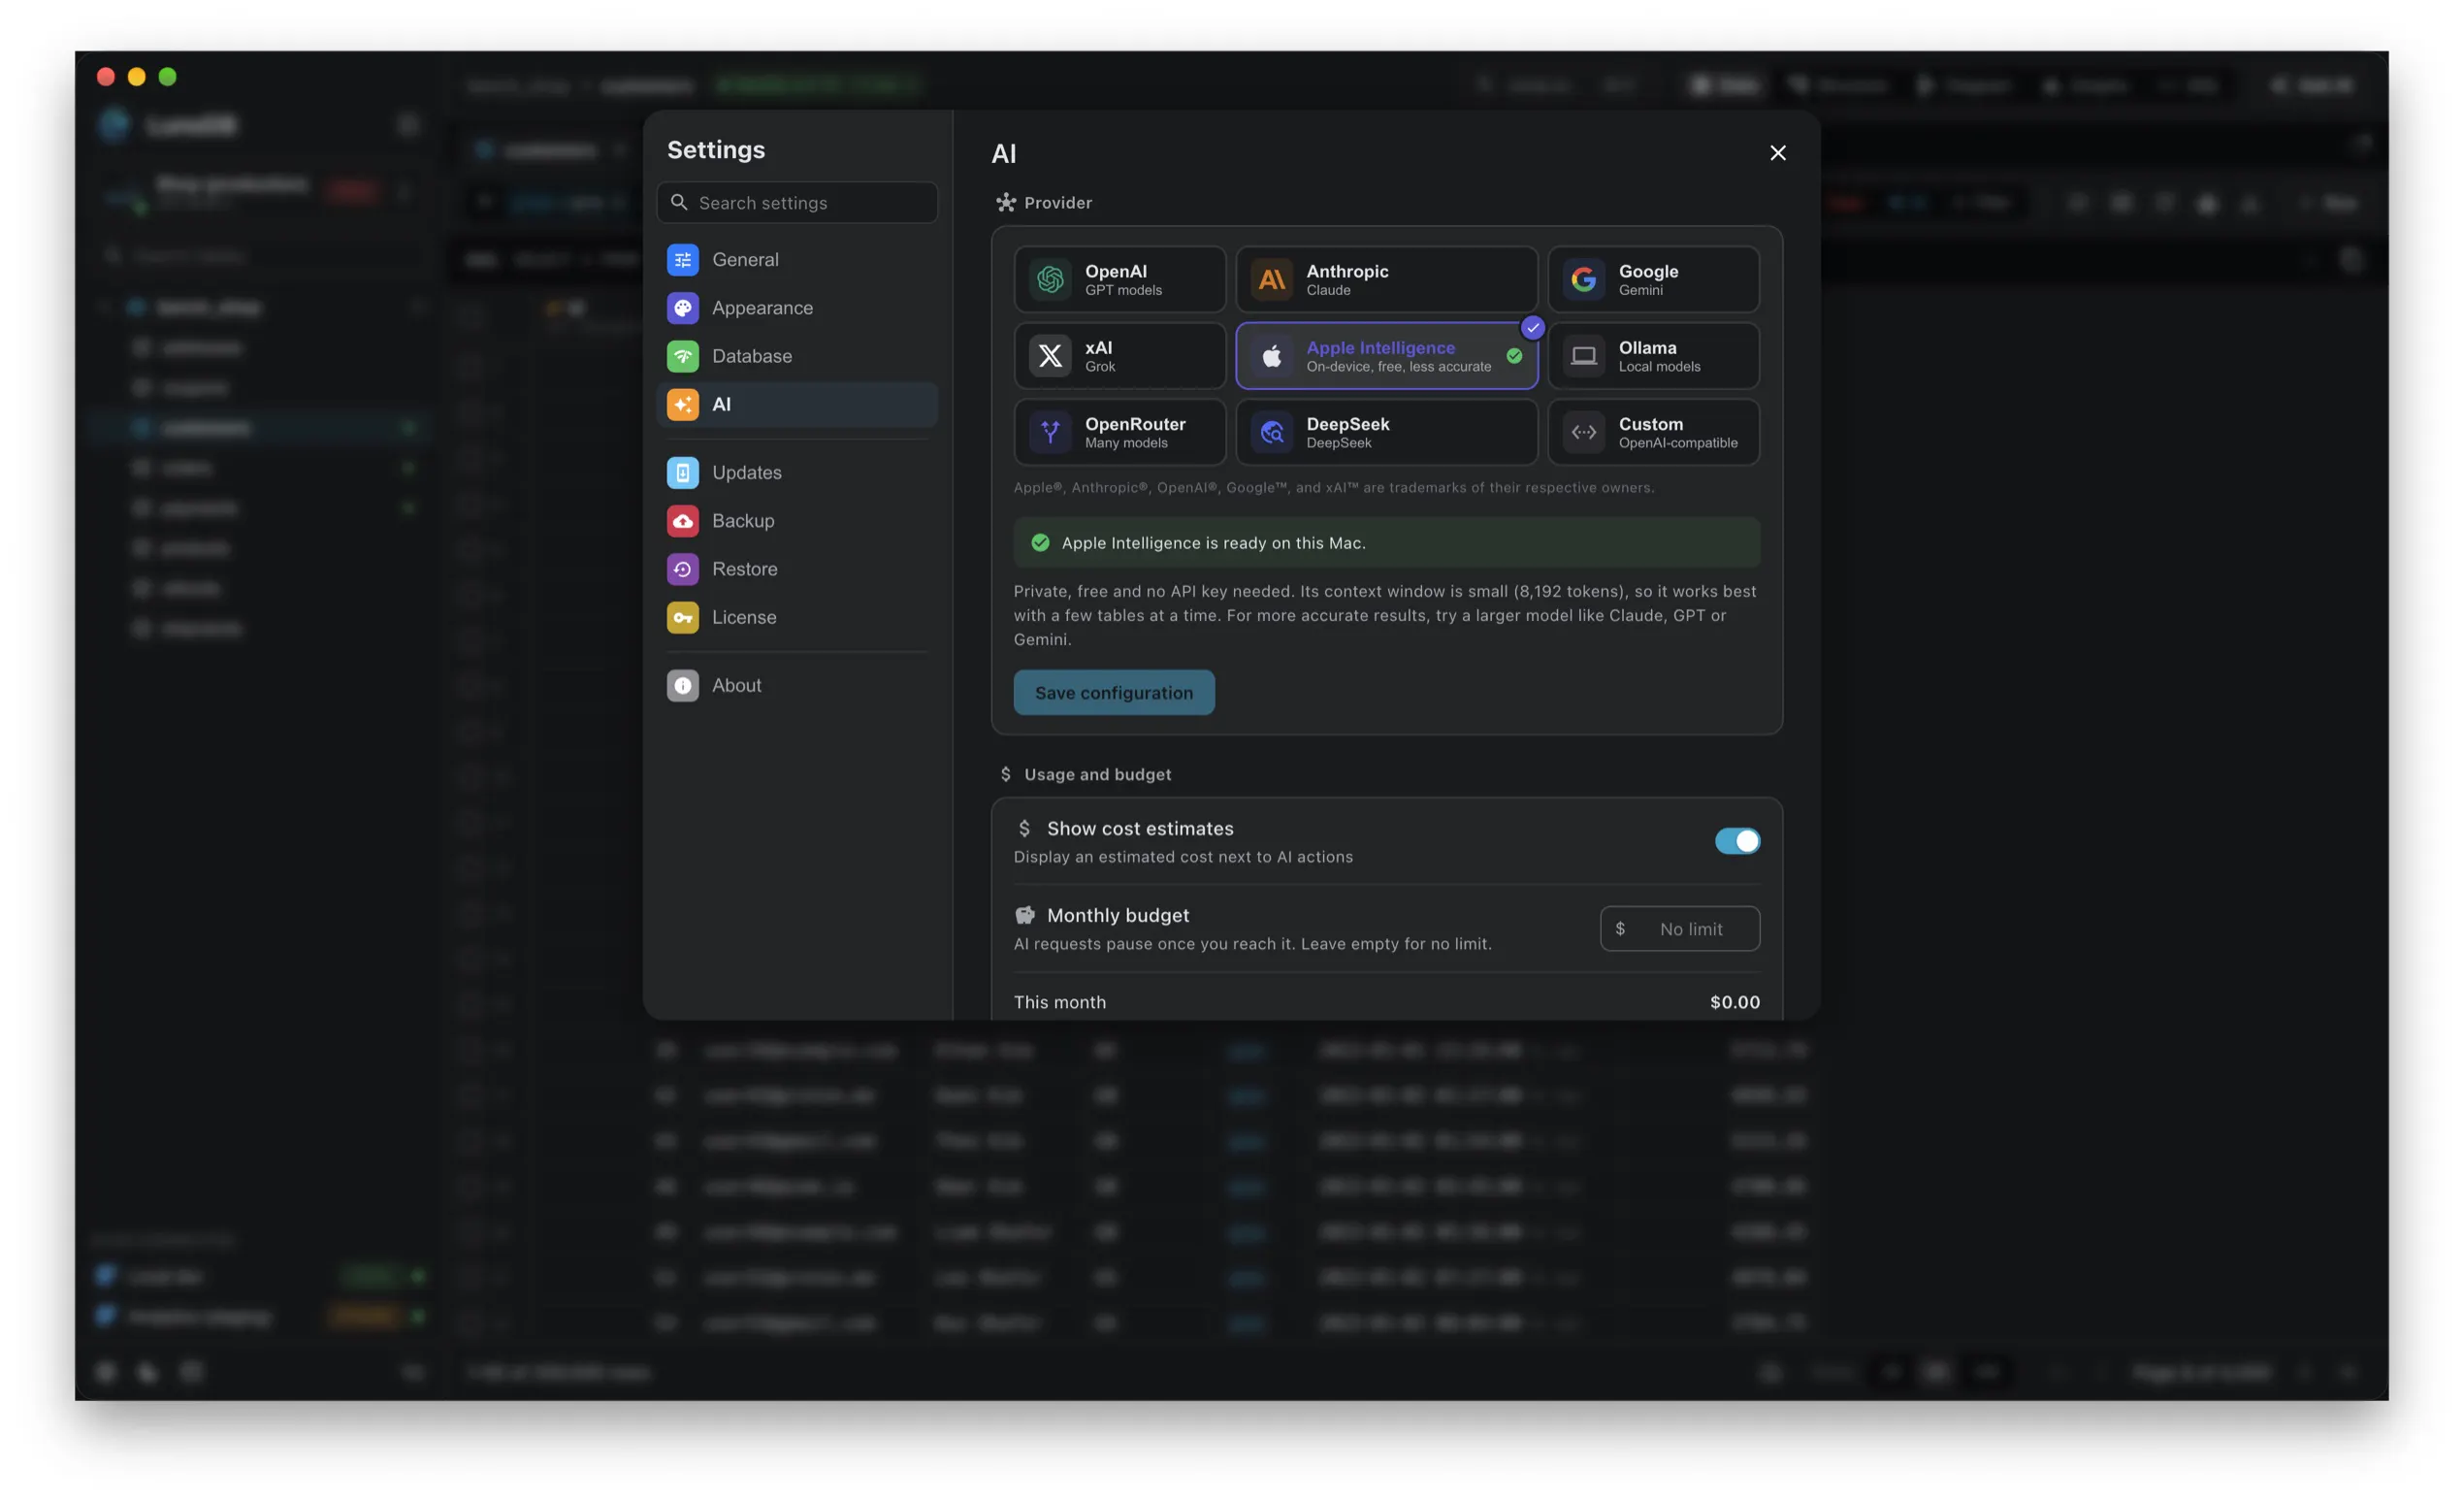
Task: Click the dollar icon beside Usage and budget
Action: click(x=1005, y=774)
